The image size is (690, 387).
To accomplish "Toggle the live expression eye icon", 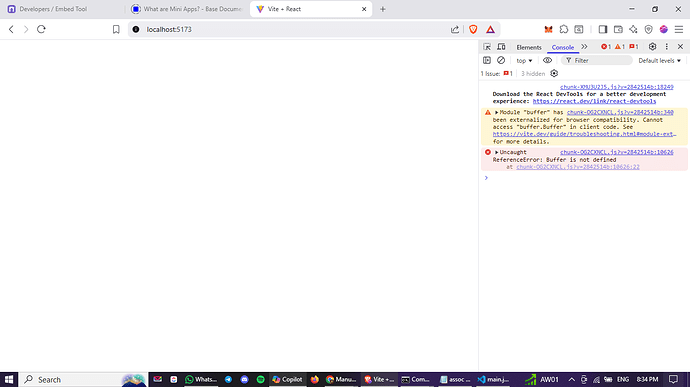I will pos(547,60).
